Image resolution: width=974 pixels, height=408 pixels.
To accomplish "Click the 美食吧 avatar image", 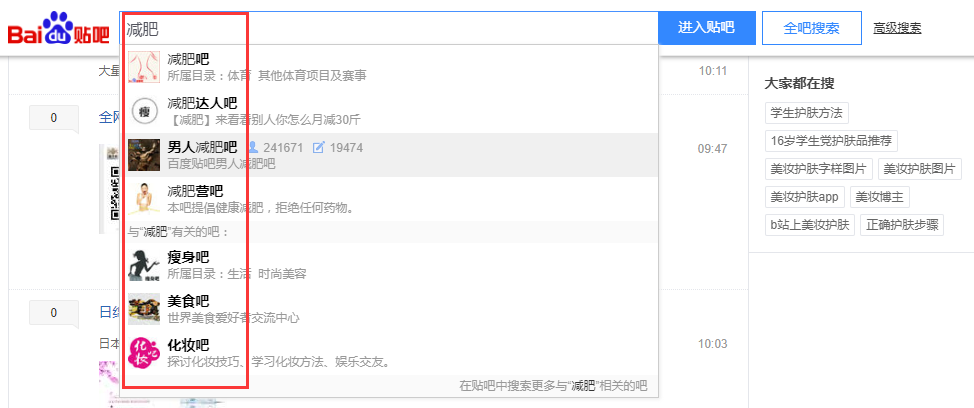I will tap(144, 309).
